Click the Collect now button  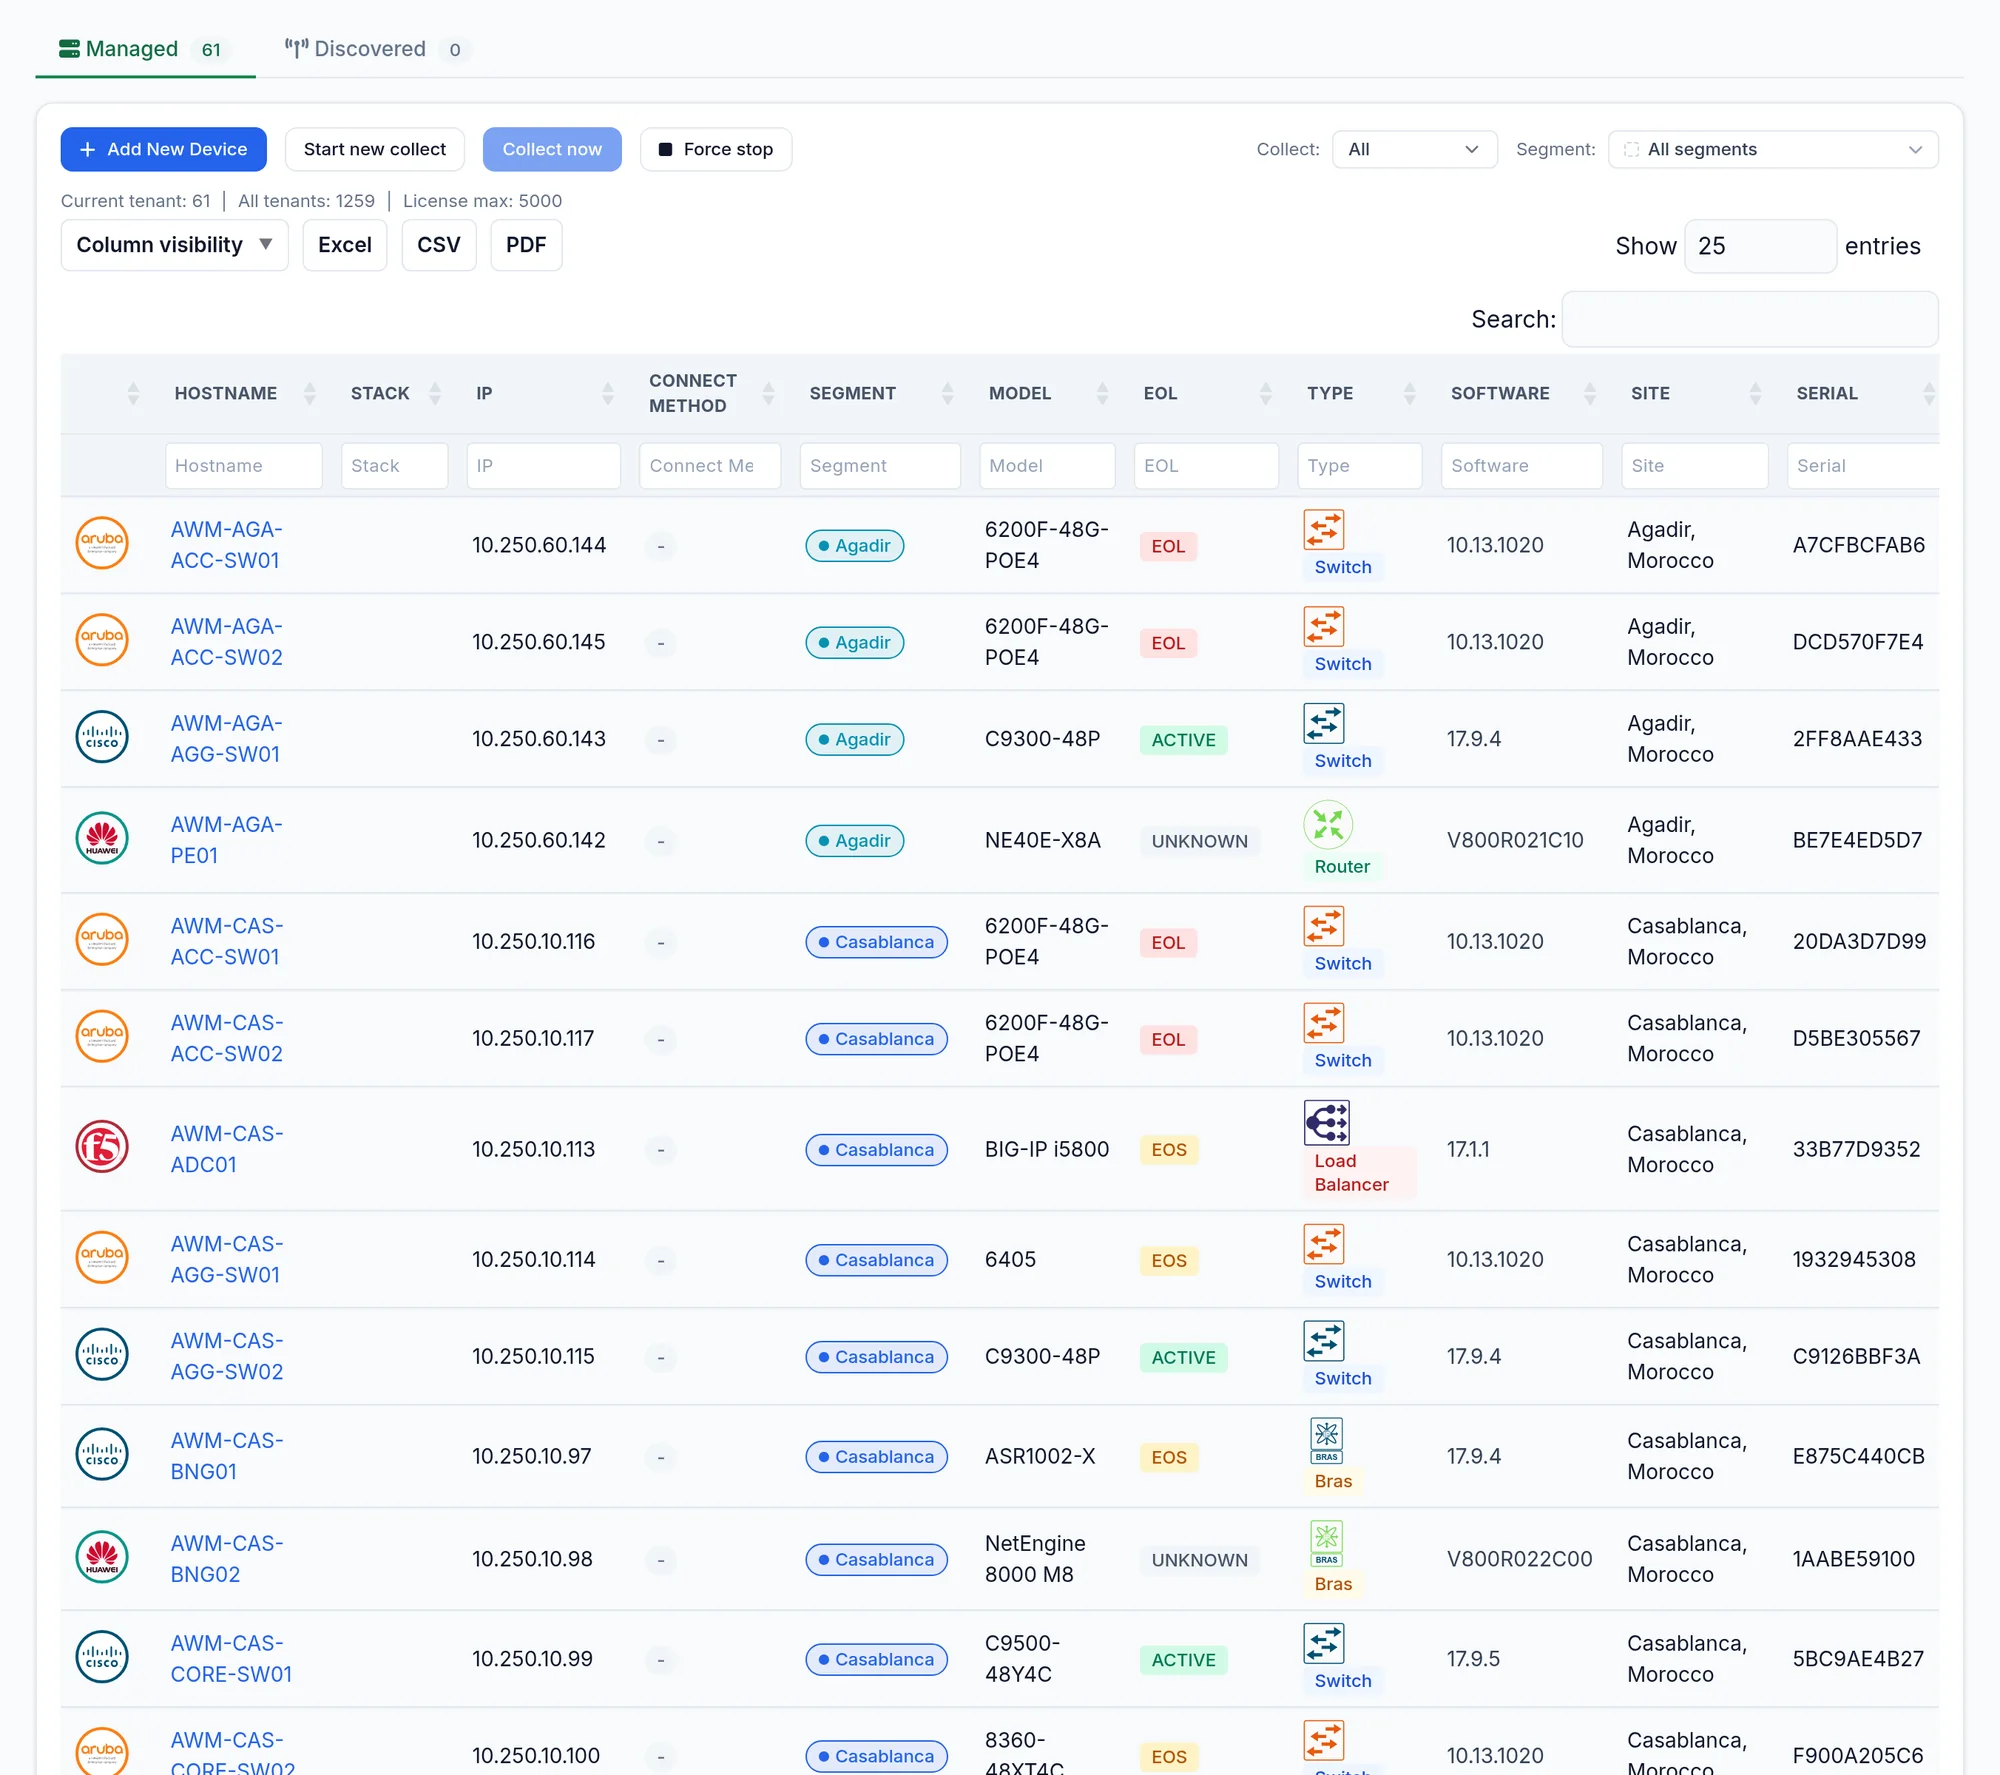click(x=552, y=149)
